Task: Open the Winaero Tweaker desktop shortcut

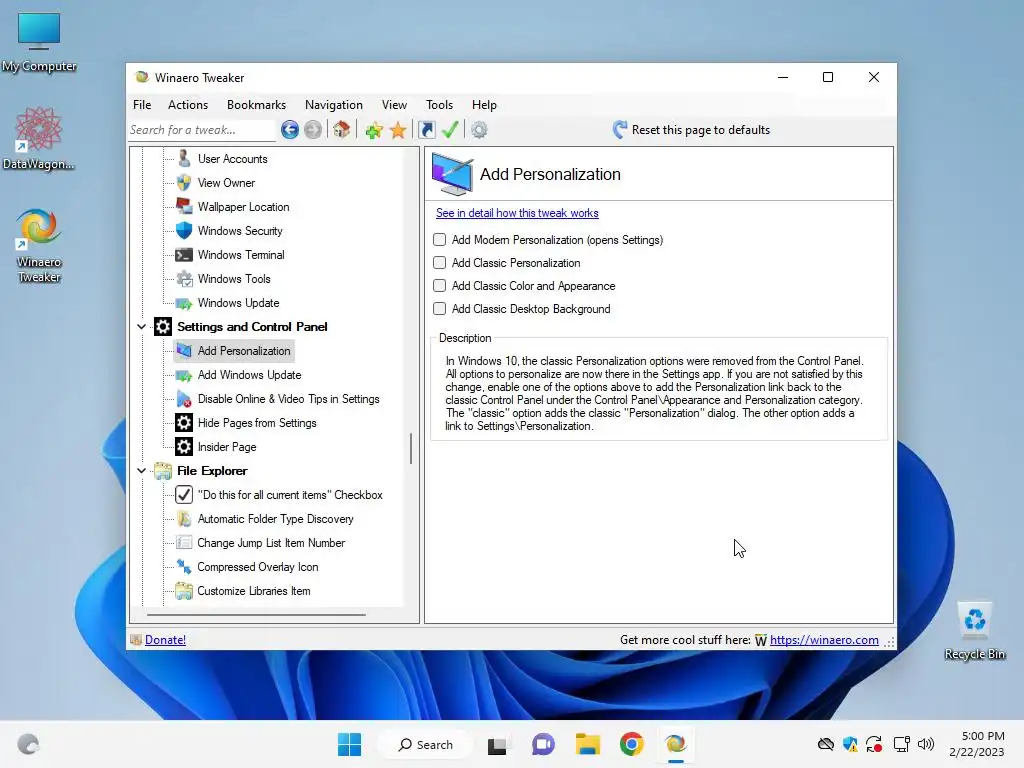Action: pos(39,246)
